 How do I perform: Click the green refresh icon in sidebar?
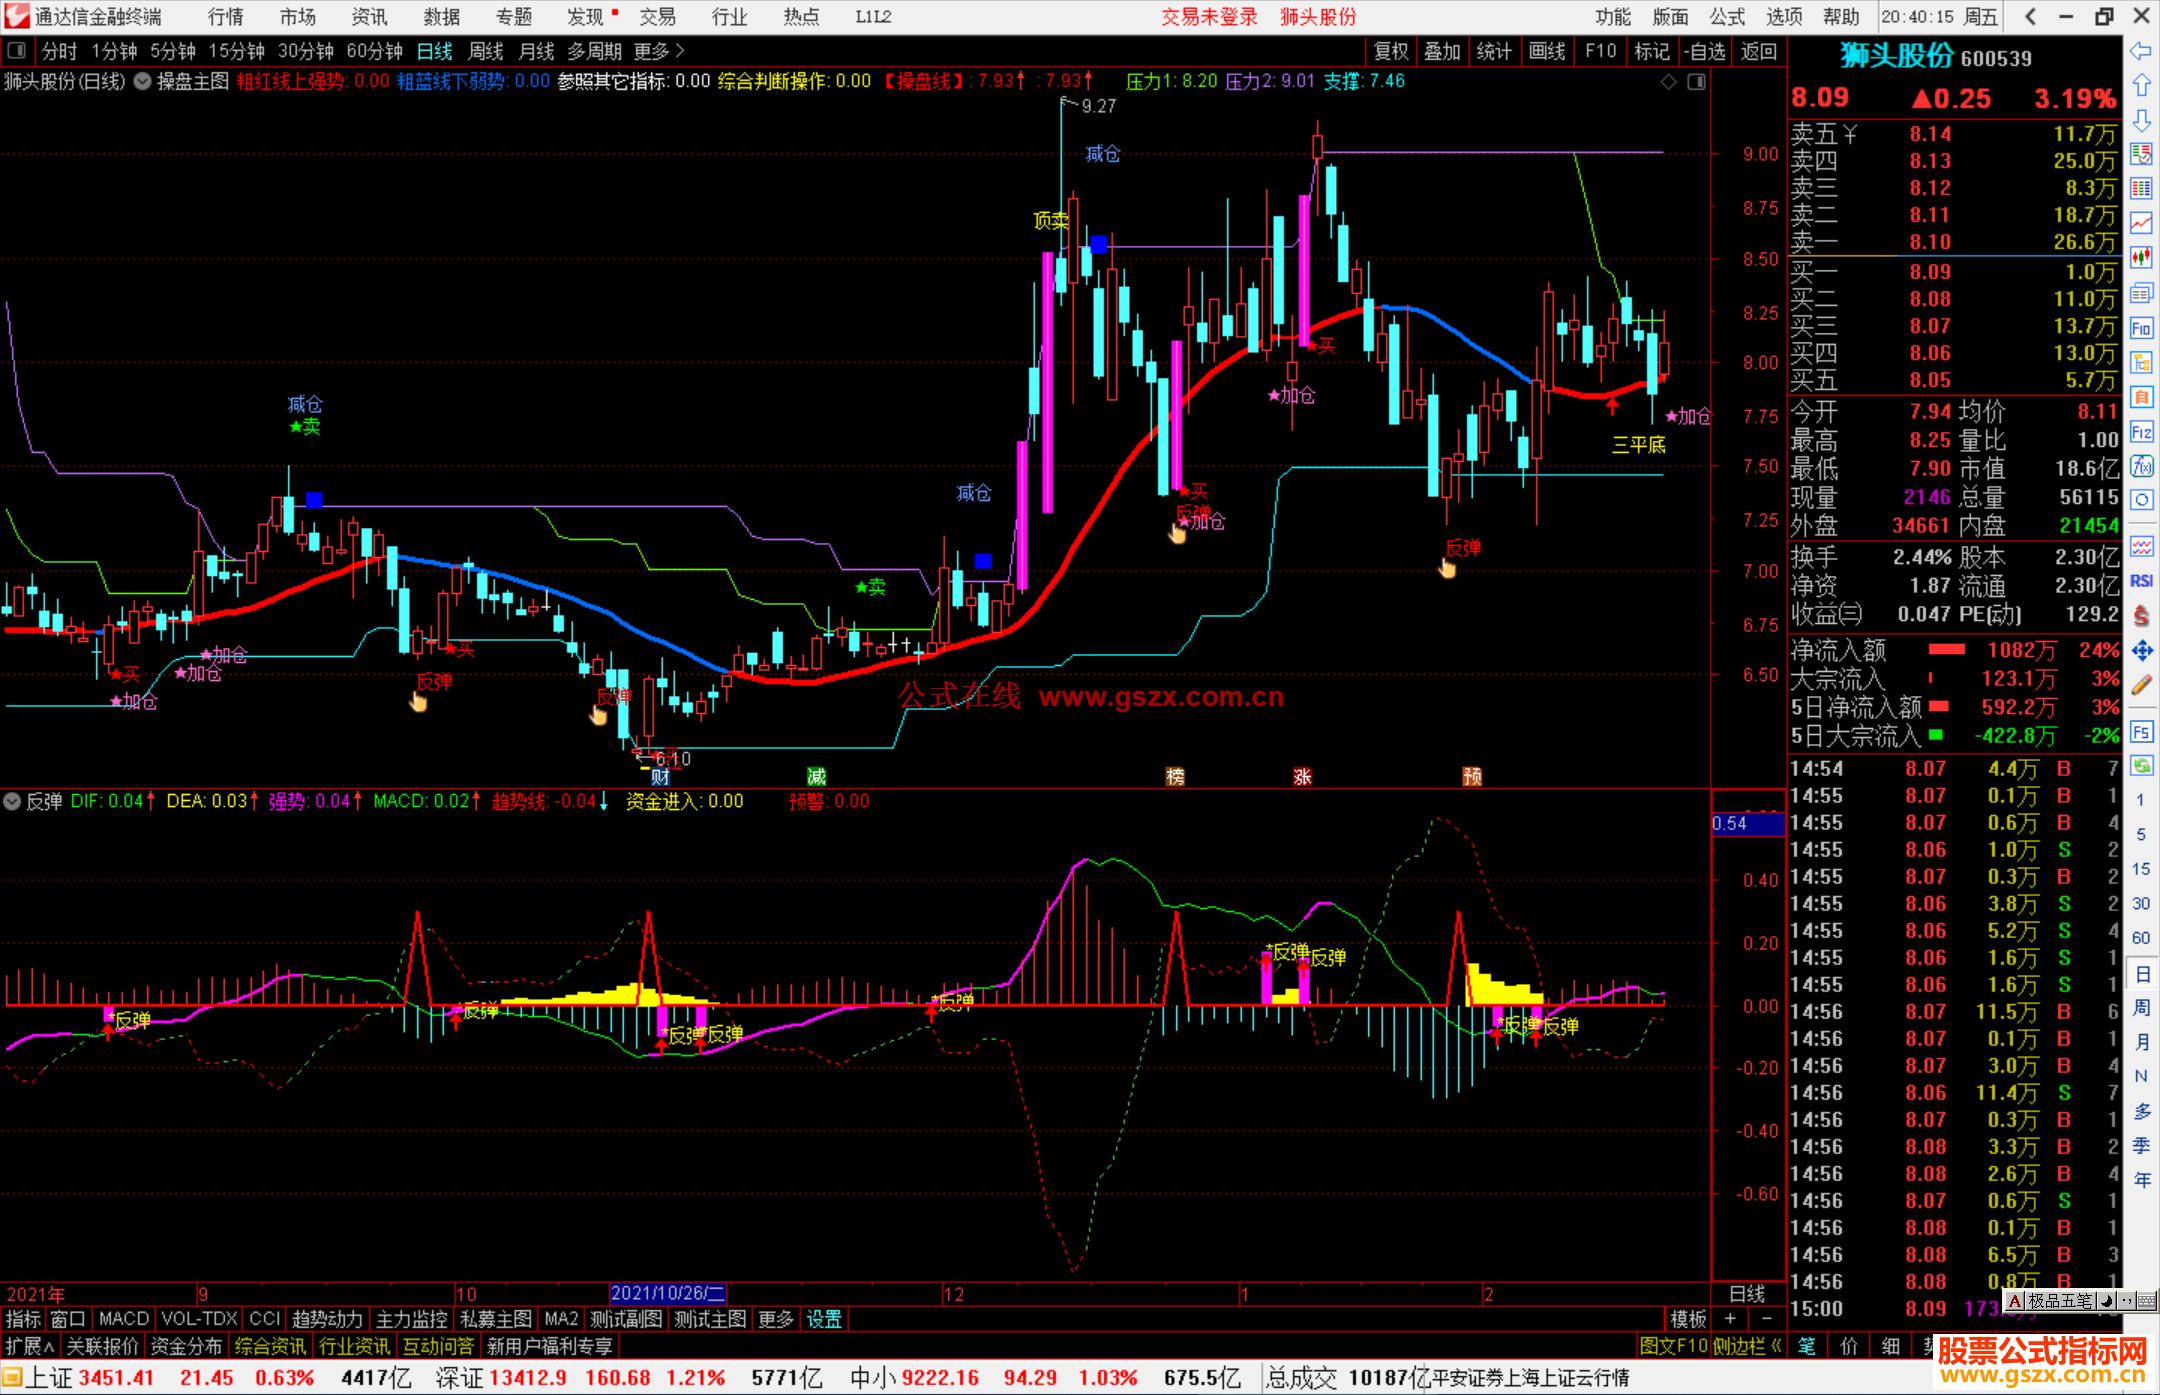[2141, 766]
